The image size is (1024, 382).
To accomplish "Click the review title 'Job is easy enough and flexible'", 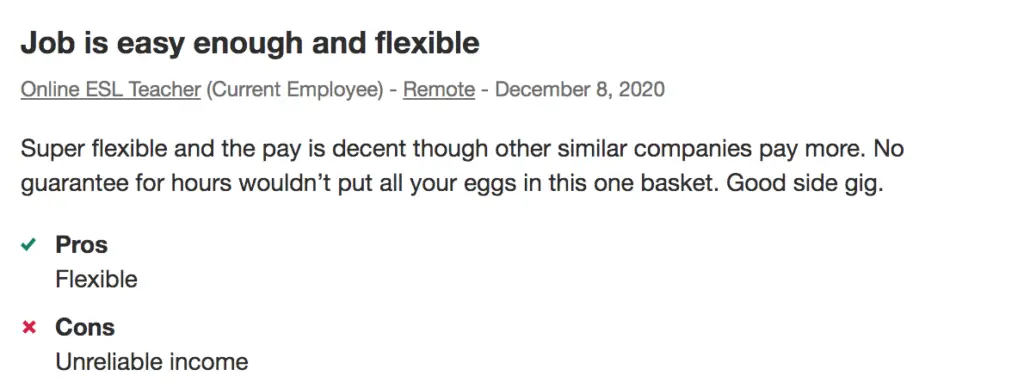I will point(250,43).
